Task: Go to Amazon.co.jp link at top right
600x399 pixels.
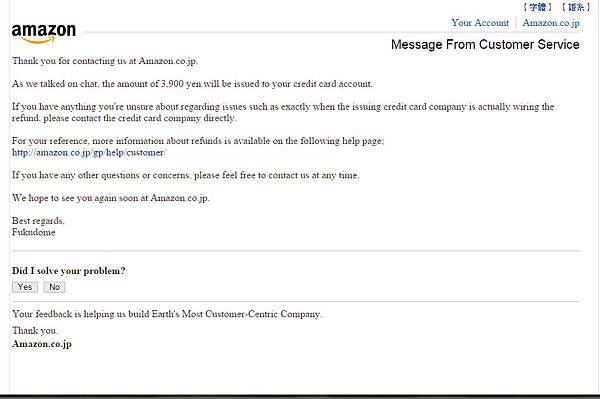Action: pos(551,23)
